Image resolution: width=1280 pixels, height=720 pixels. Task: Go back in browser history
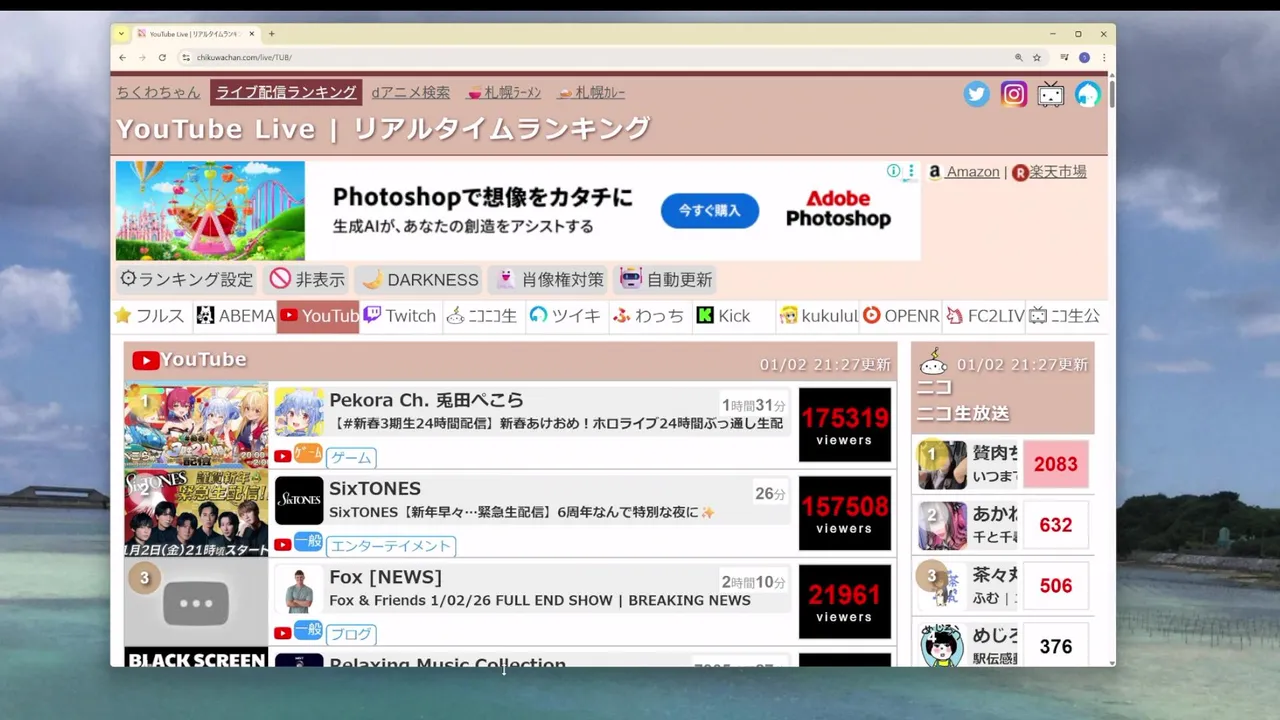(x=122, y=58)
